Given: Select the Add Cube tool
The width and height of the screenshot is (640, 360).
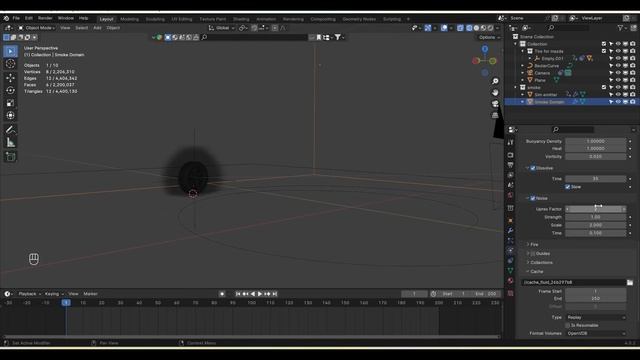Looking at the screenshot, I should click(11, 157).
